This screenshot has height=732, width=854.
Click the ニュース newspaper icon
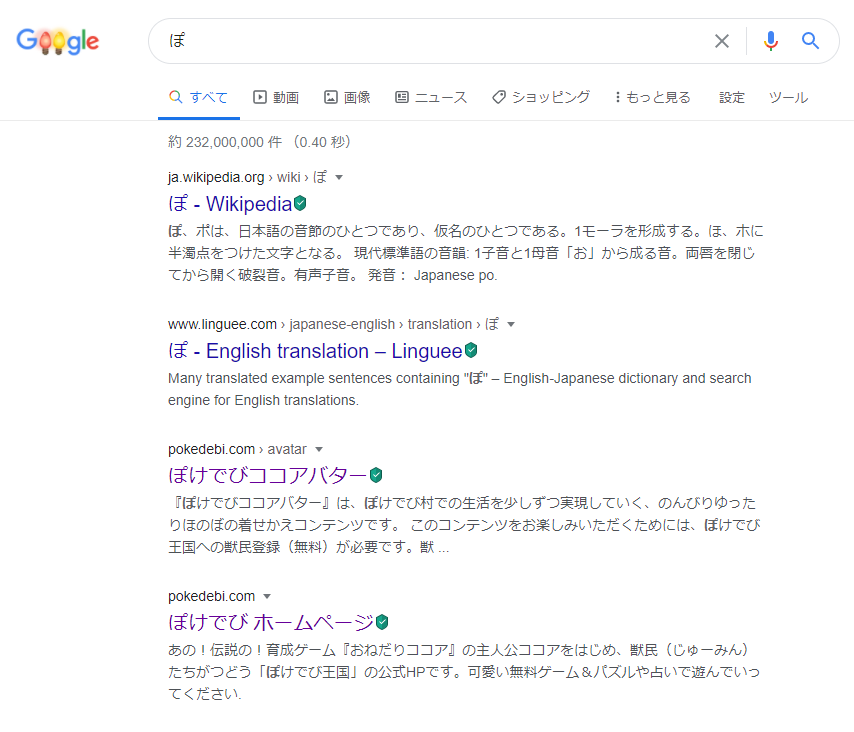click(402, 97)
